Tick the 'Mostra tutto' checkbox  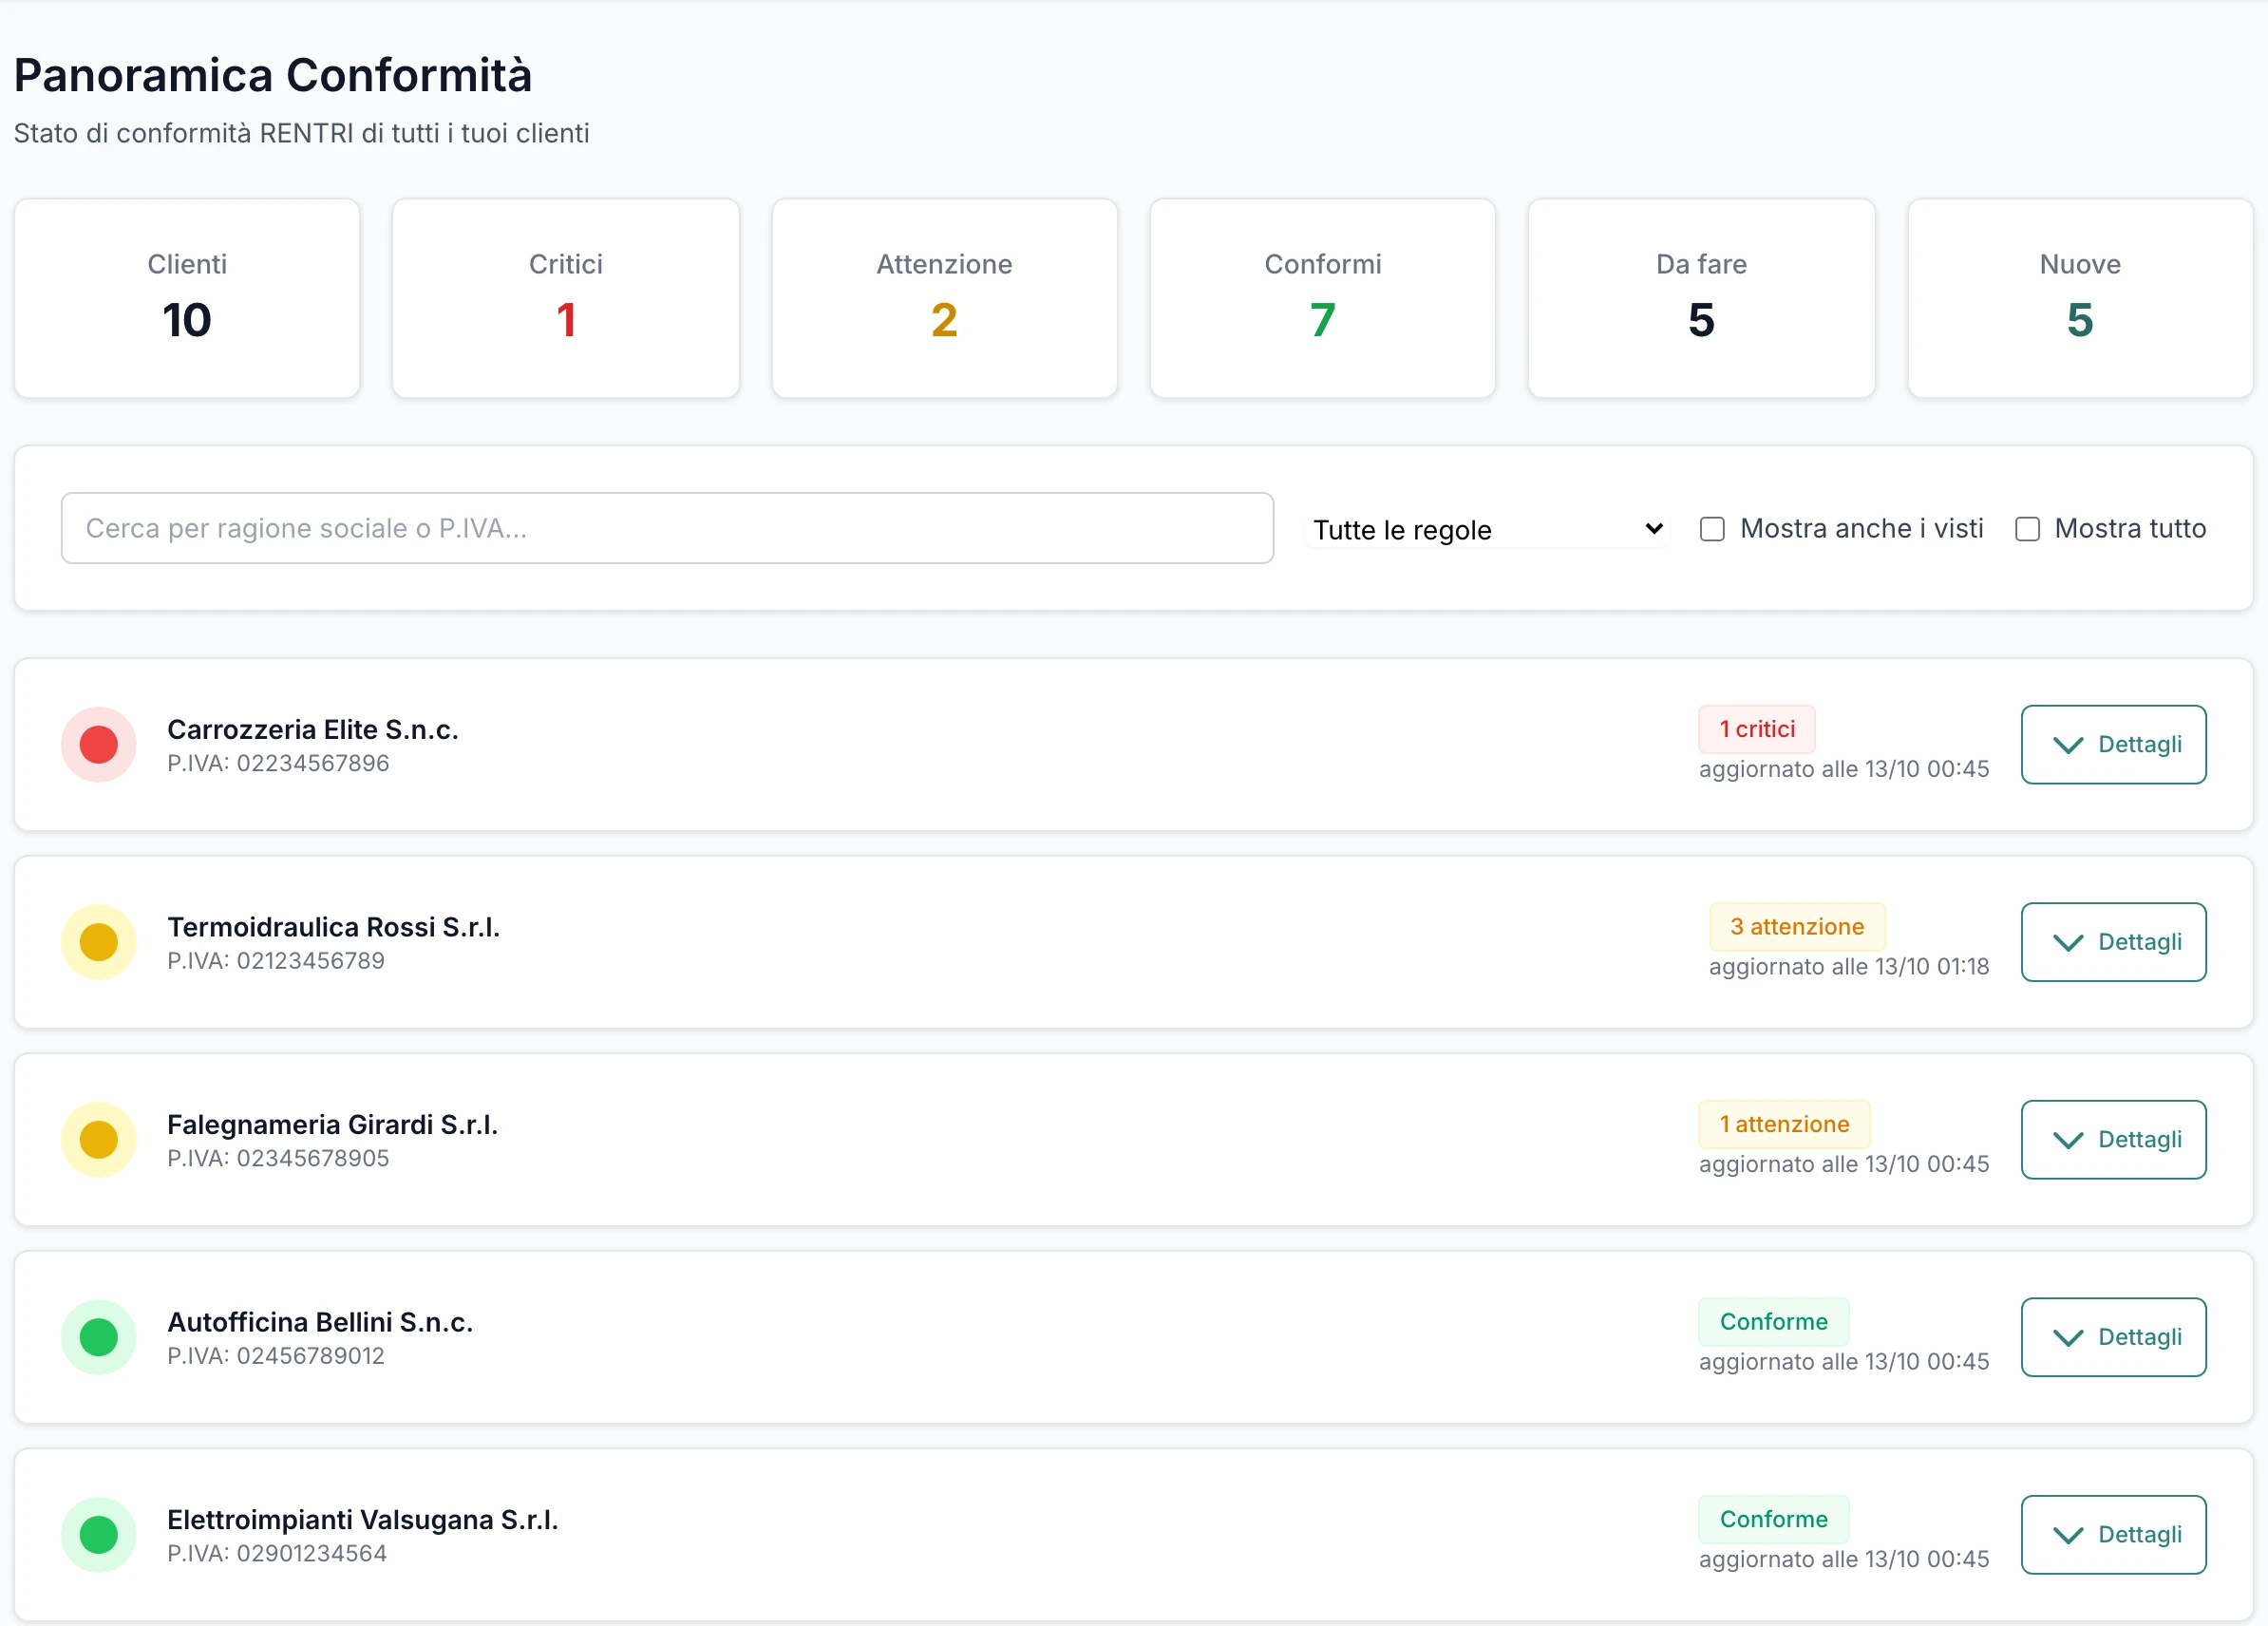[2027, 529]
